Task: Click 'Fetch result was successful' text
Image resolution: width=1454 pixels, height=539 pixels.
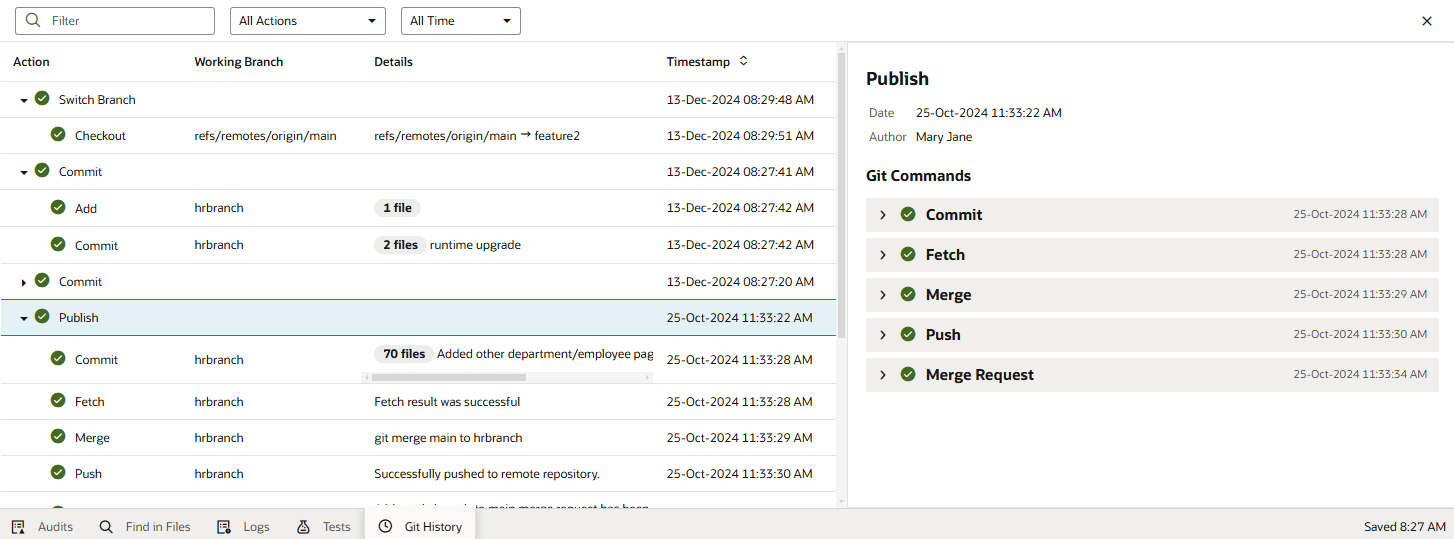Action: pyautogui.click(x=447, y=402)
